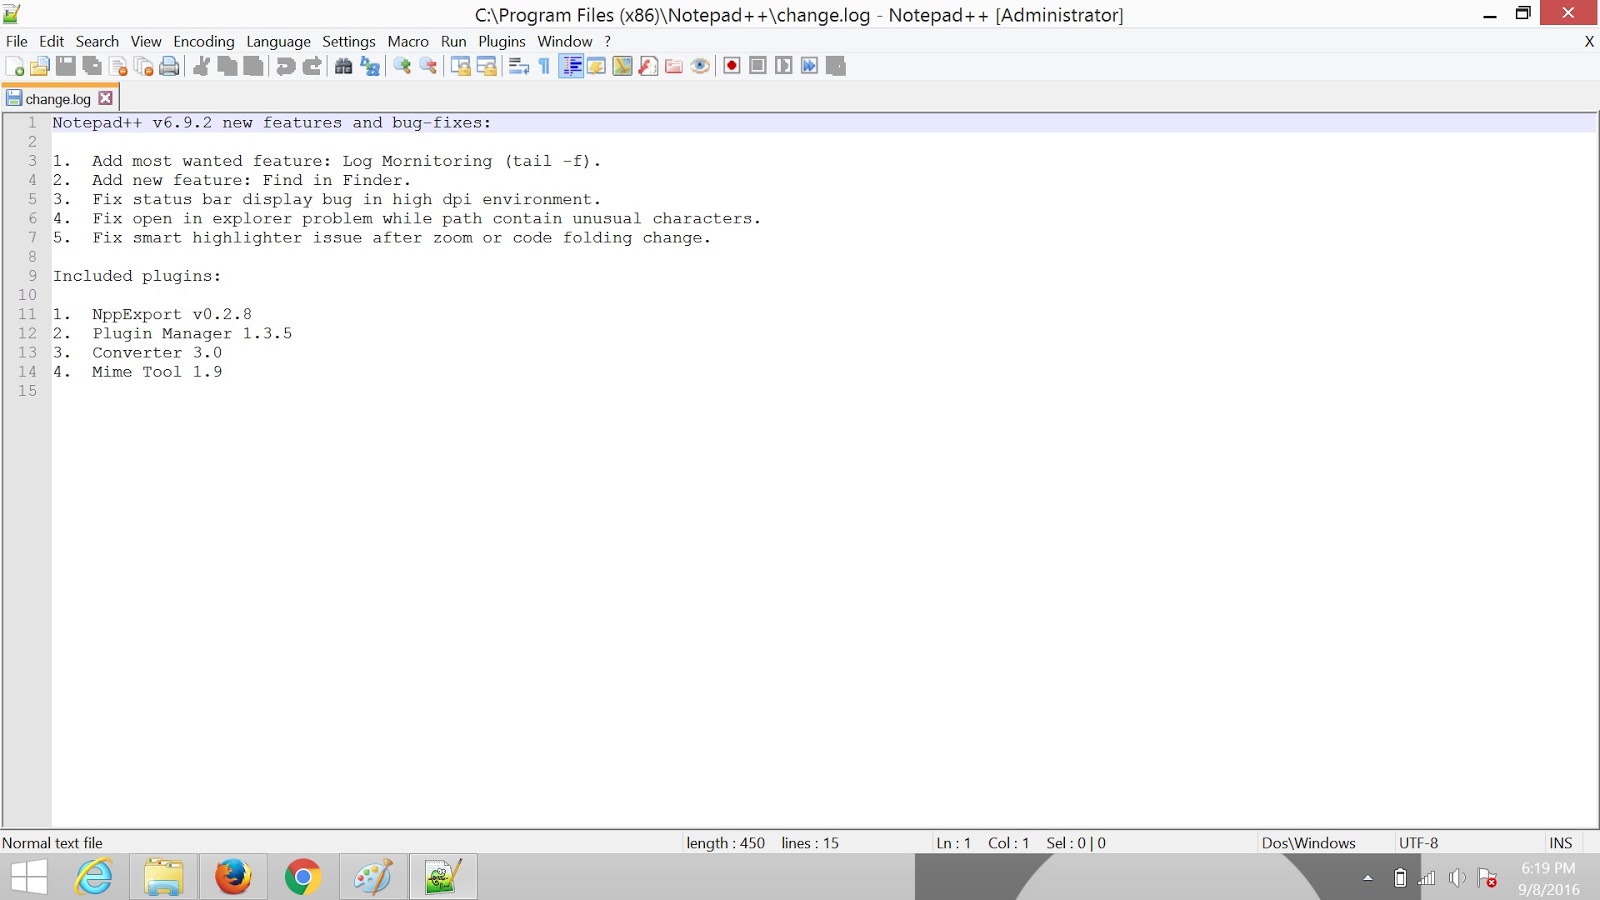
Task: Launch Internet Explorer from taskbar
Action: coord(94,877)
